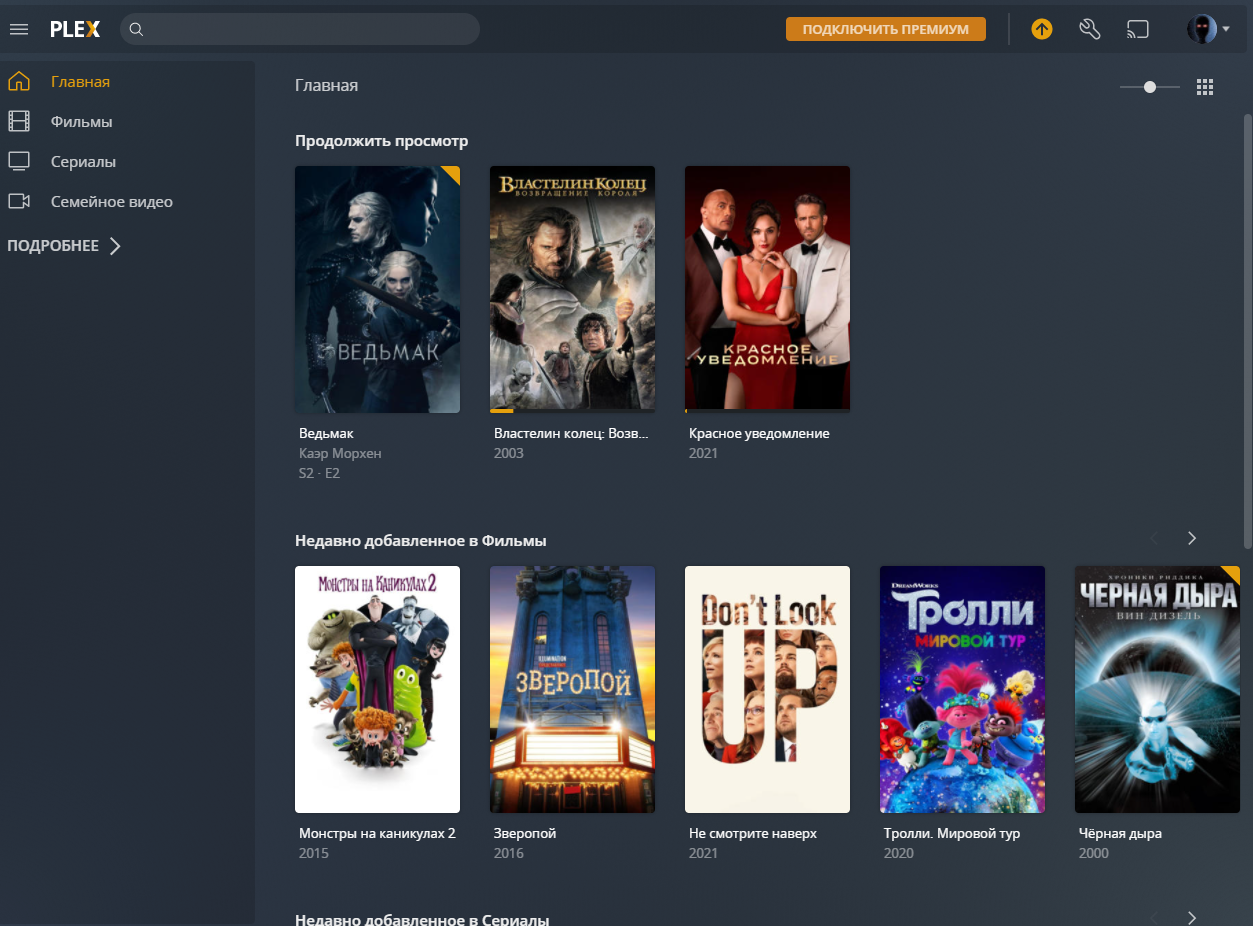The width and height of the screenshot is (1253, 926).
Task: Click ПОДКЛЮЧИТЬ ПРЕМИУМ button
Action: click(885, 29)
